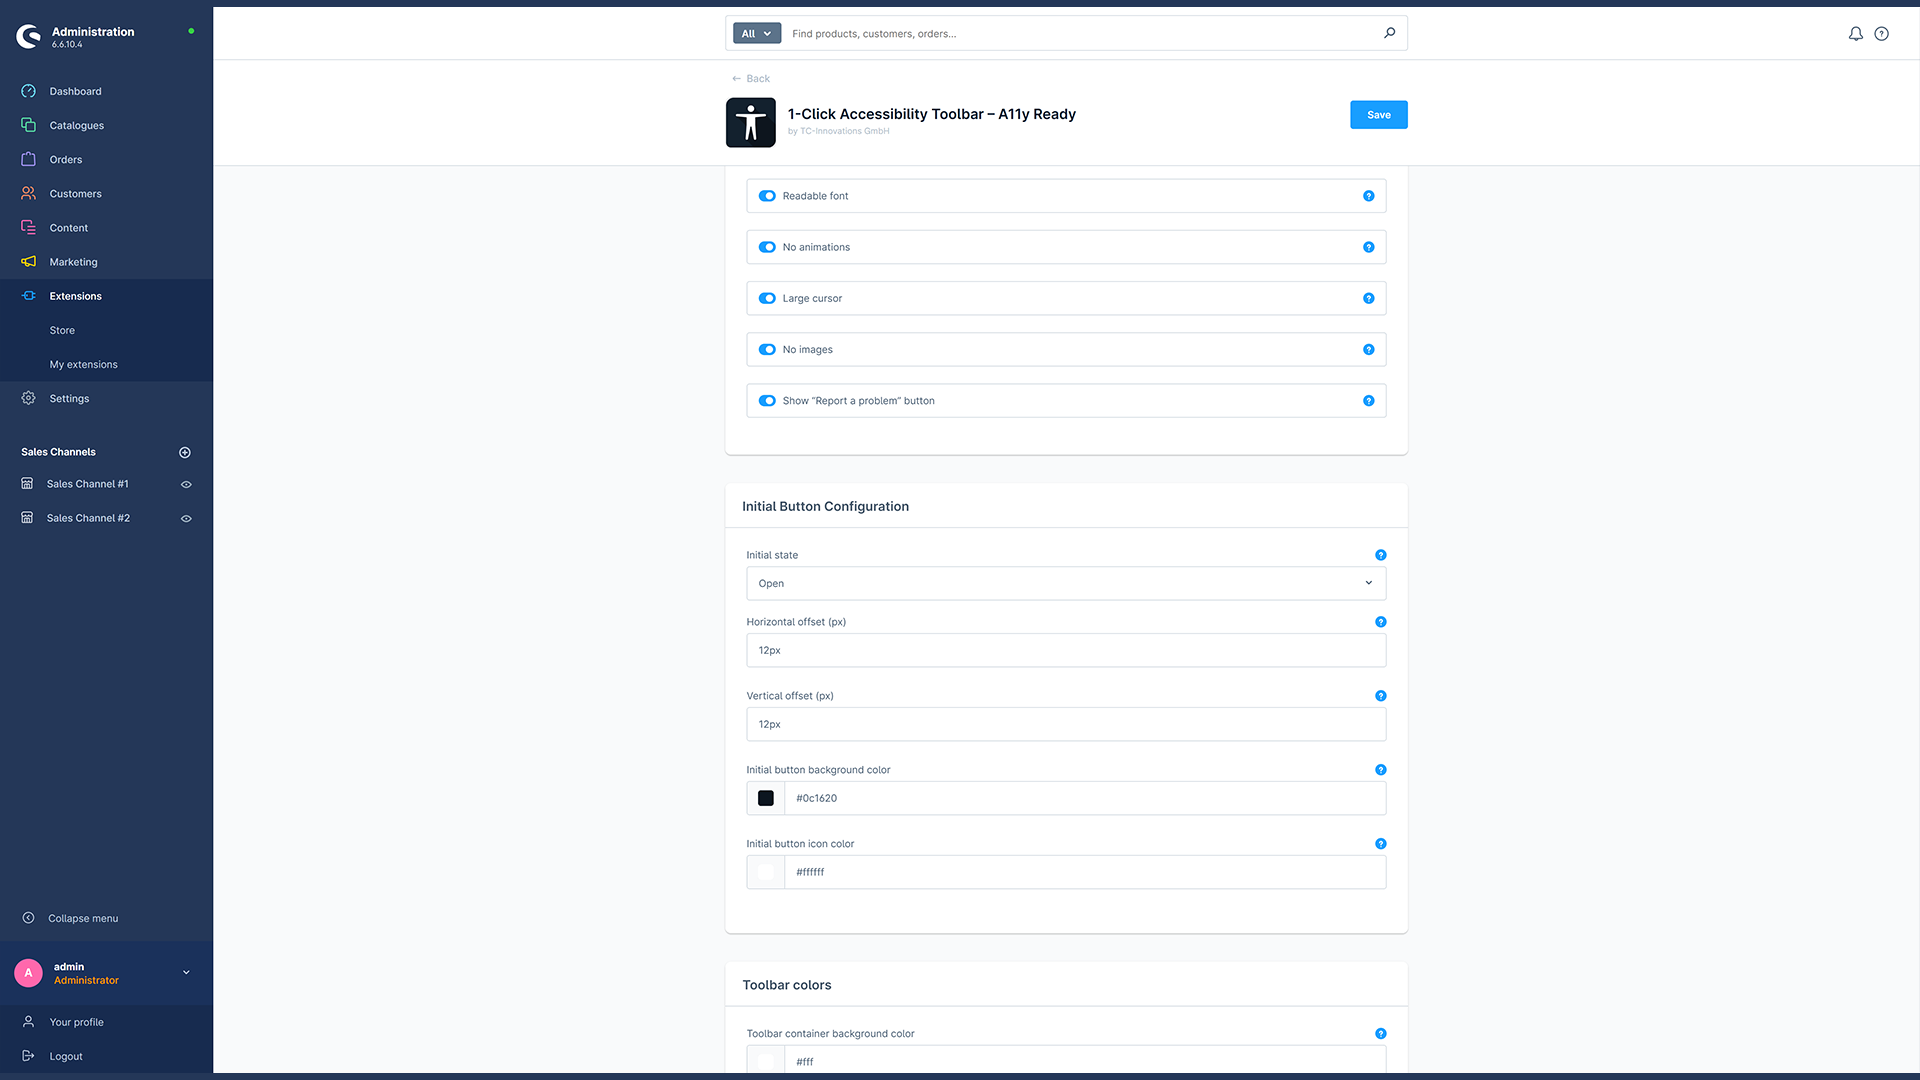Screen dimensions: 1920x1080
Task: Click Toolbar container background color swatch
Action: click(x=766, y=1061)
